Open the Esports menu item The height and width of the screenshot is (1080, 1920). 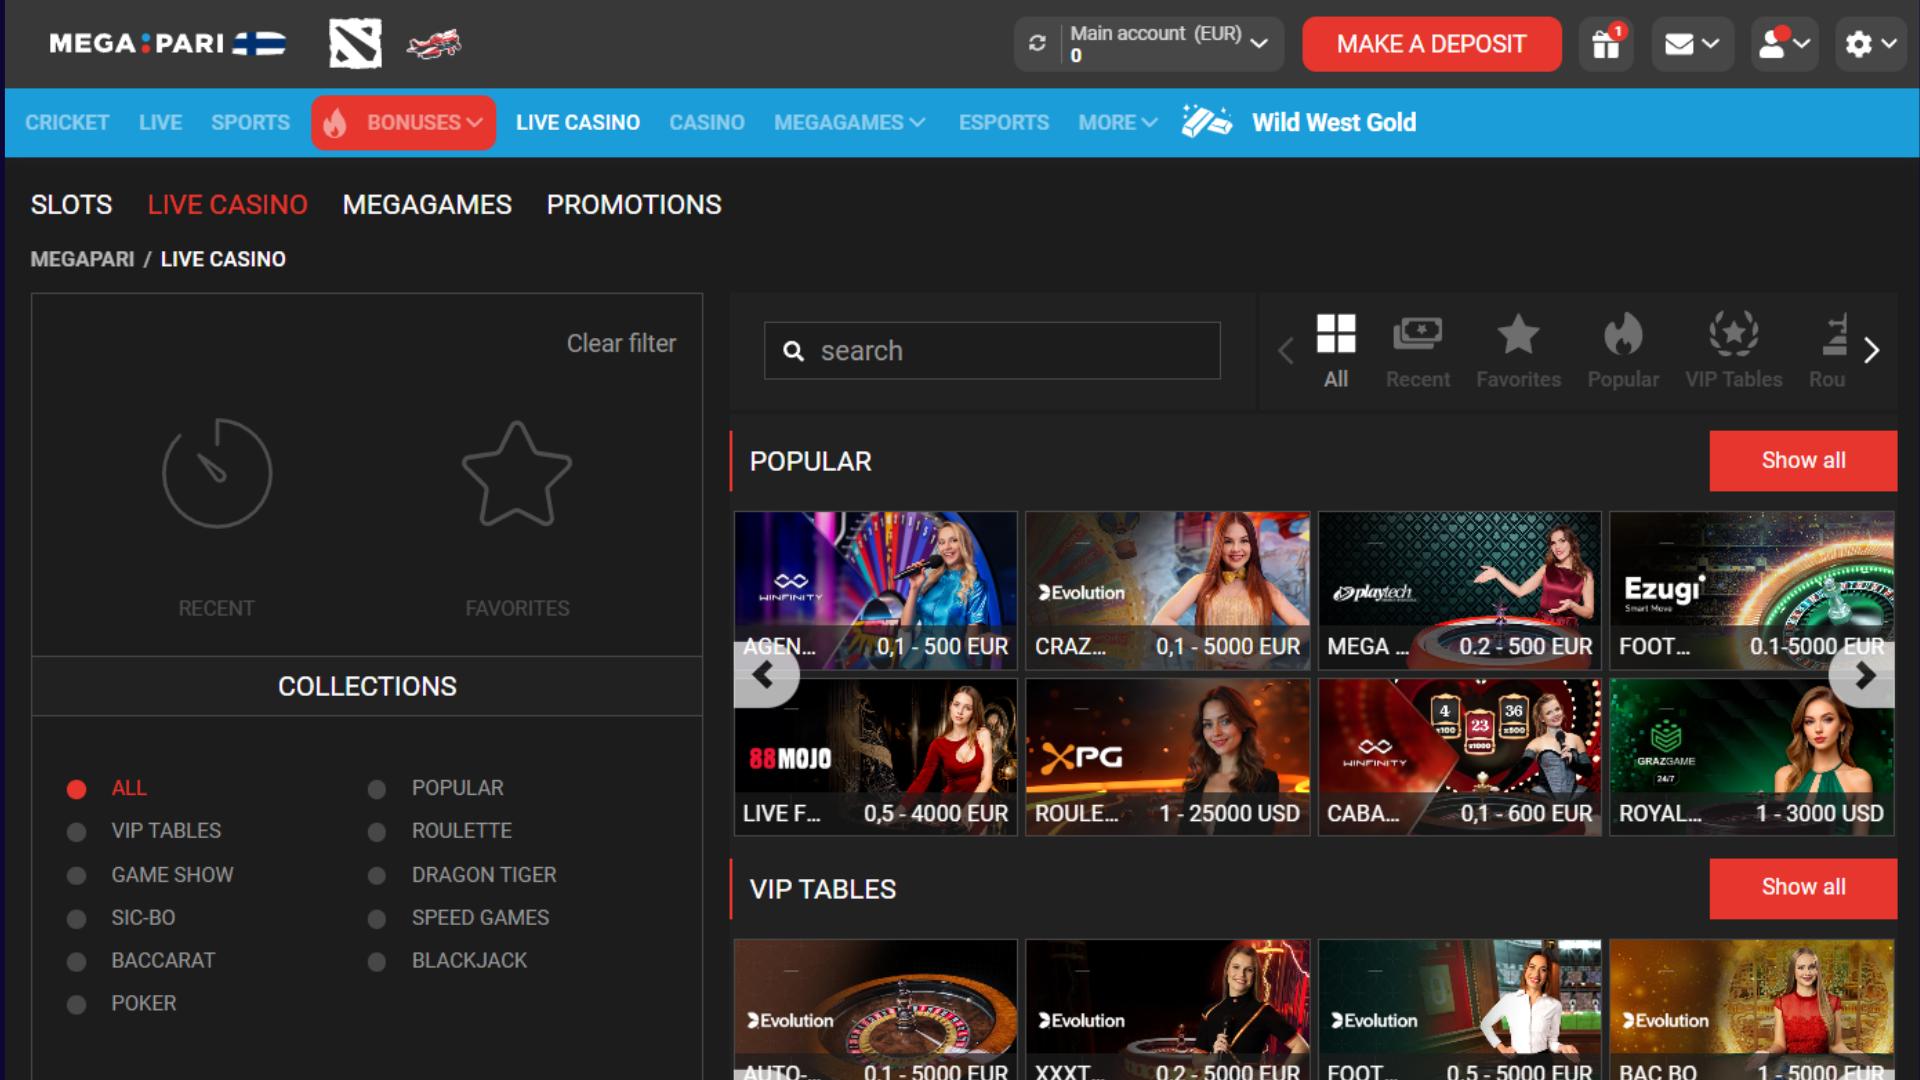pyautogui.click(x=1003, y=123)
